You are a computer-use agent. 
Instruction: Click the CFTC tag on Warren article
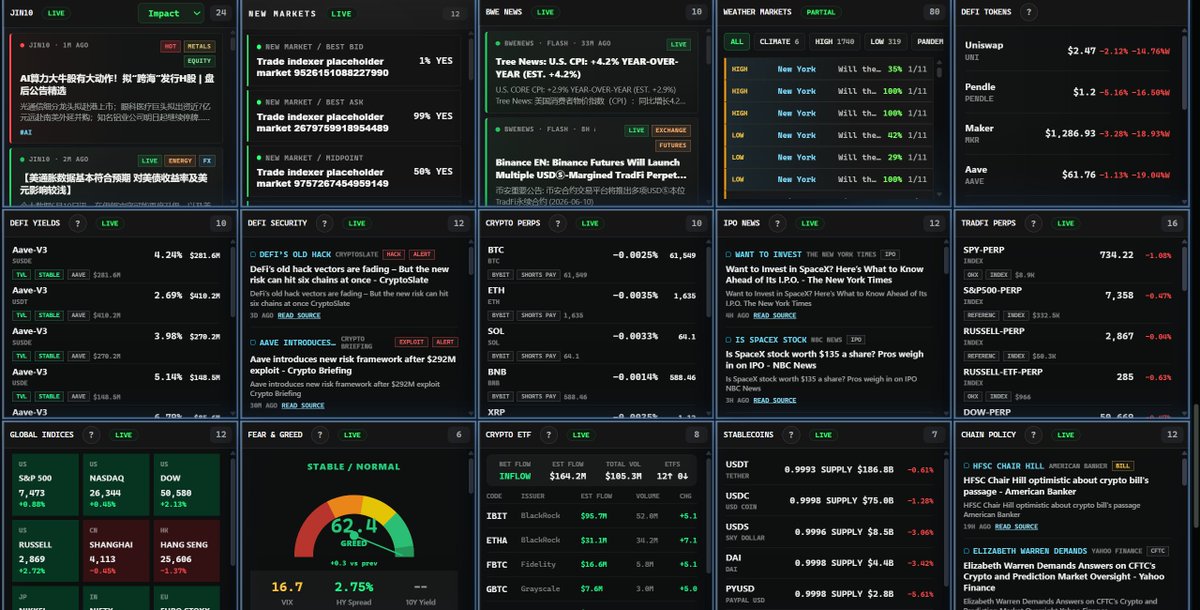(x=1155, y=551)
